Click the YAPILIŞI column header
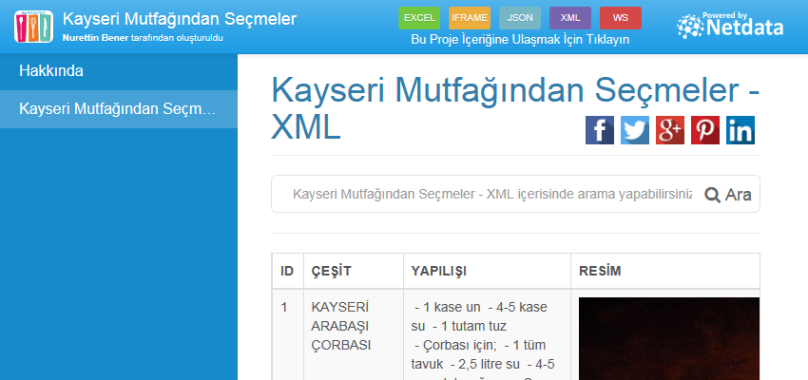Viewport: 808px width, 380px height. point(486,271)
